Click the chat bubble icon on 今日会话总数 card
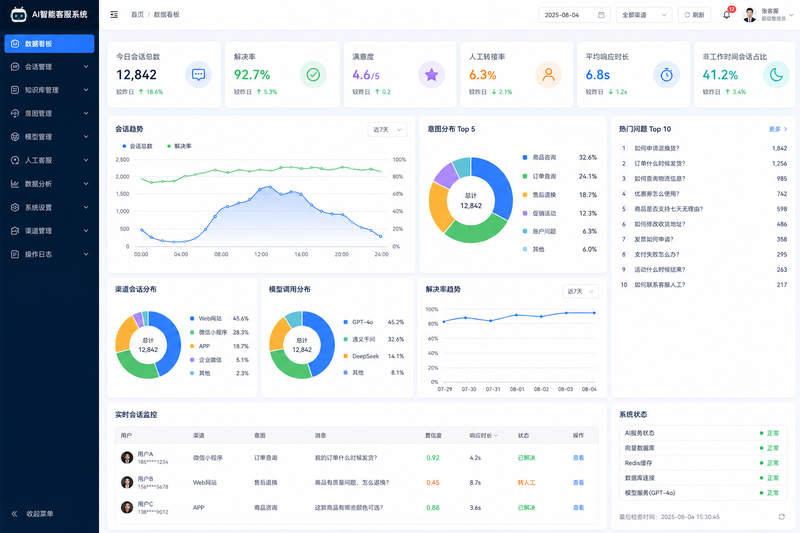The image size is (800, 533). (198, 74)
